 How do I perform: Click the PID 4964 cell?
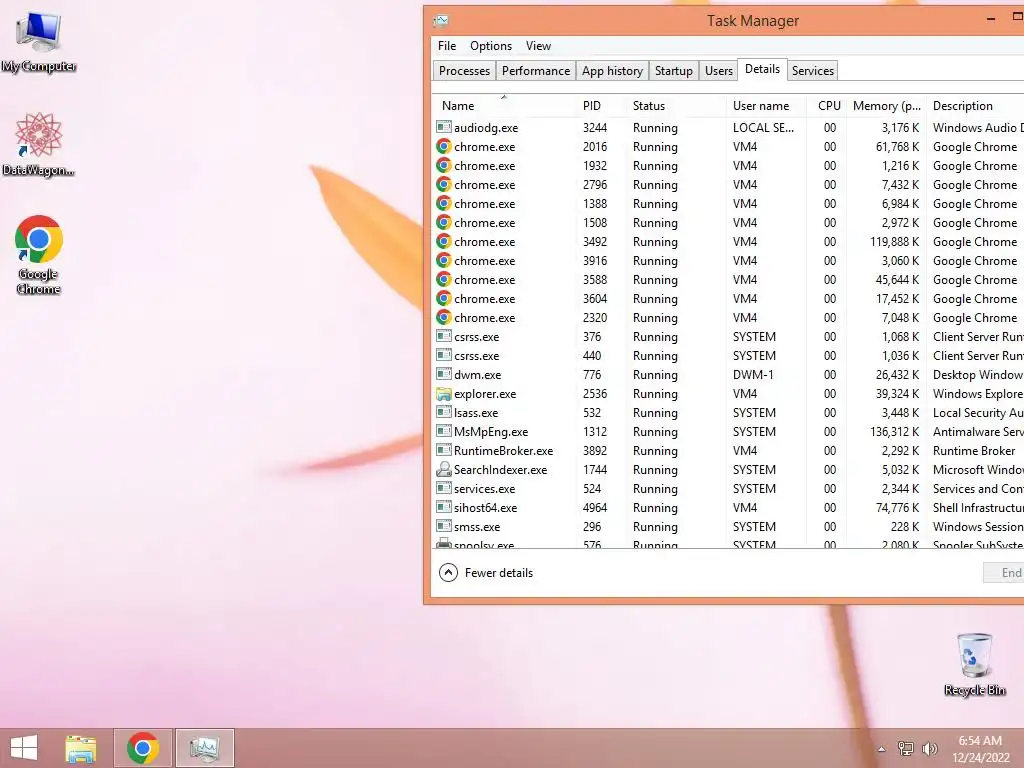click(x=595, y=507)
